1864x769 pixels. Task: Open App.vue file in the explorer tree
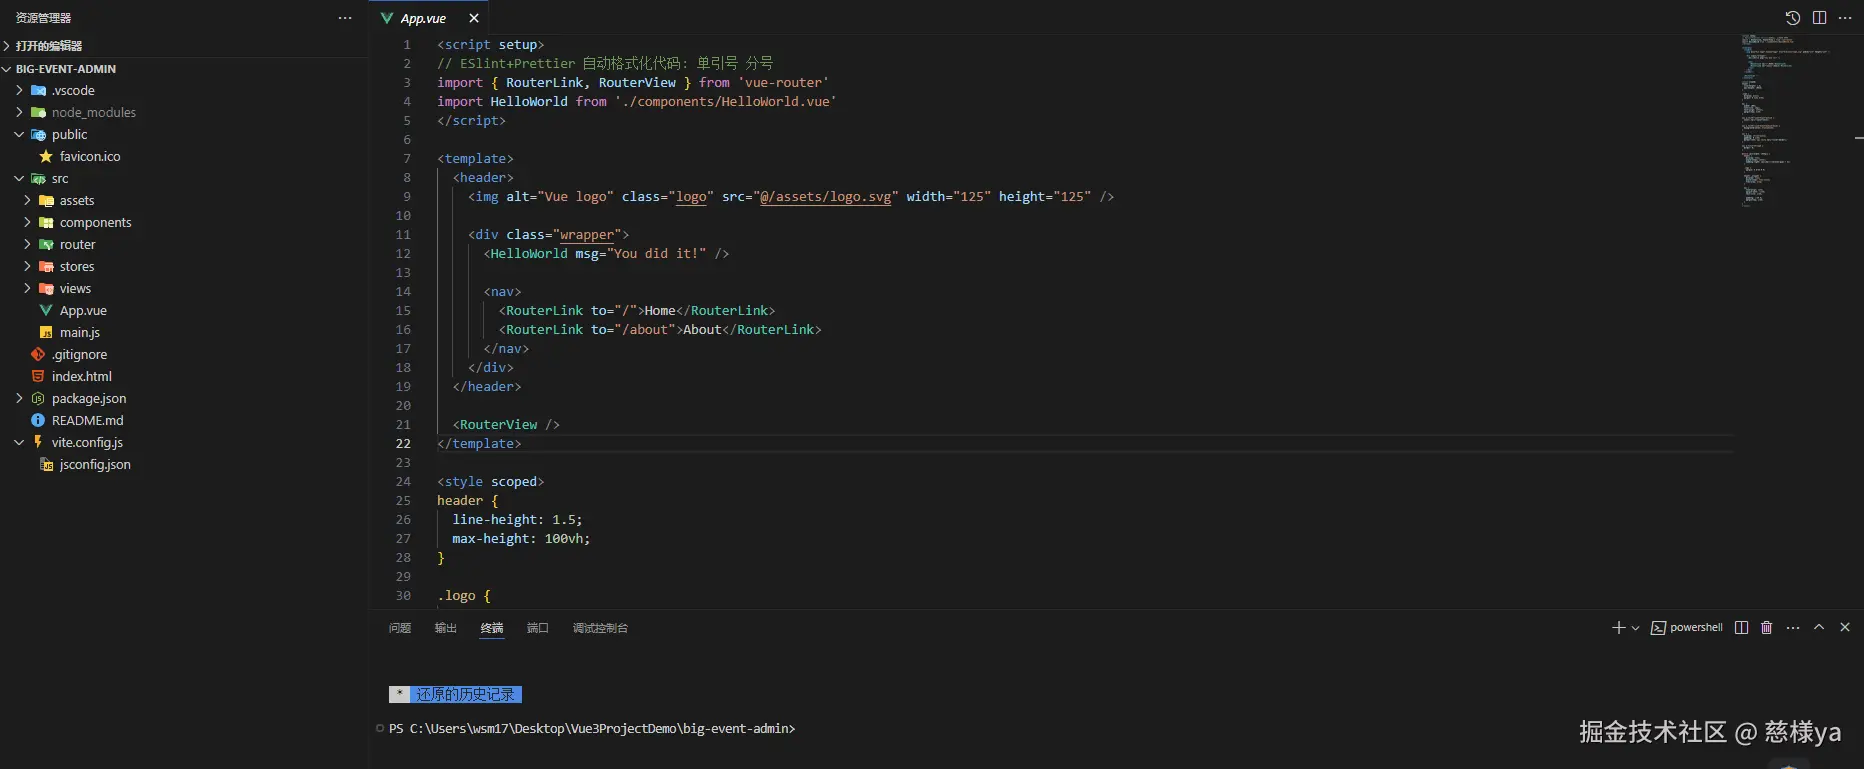[x=185, y=310]
